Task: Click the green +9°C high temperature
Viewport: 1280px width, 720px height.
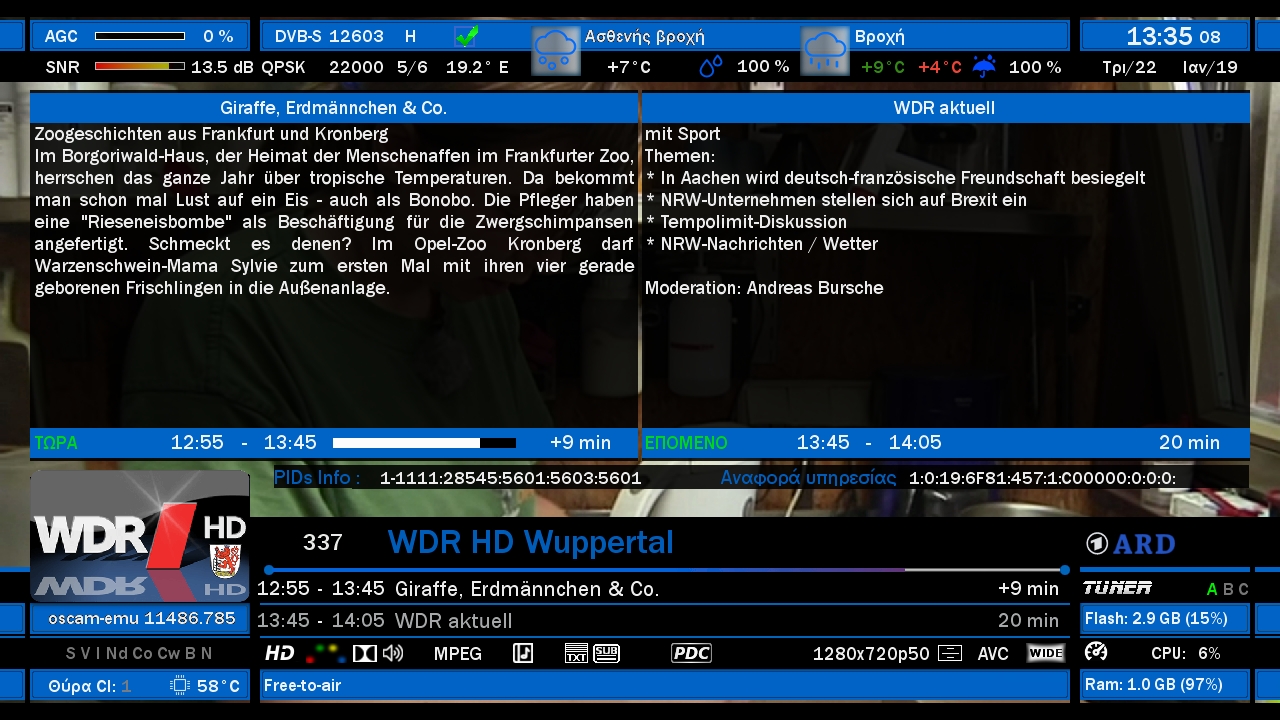Action: 883,67
